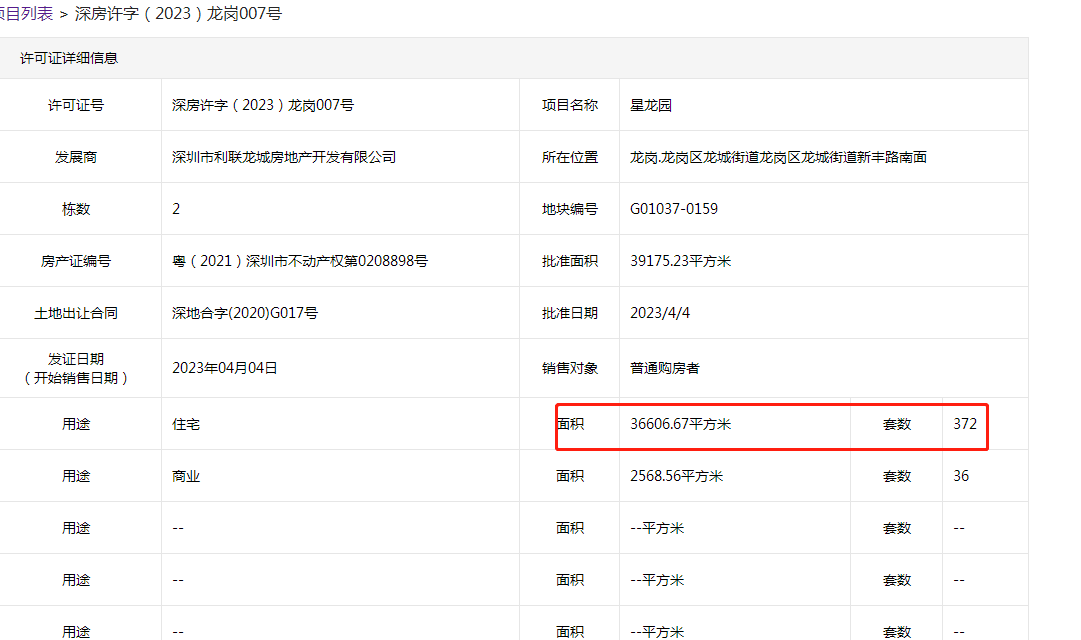Click the unit count 372

(964, 424)
